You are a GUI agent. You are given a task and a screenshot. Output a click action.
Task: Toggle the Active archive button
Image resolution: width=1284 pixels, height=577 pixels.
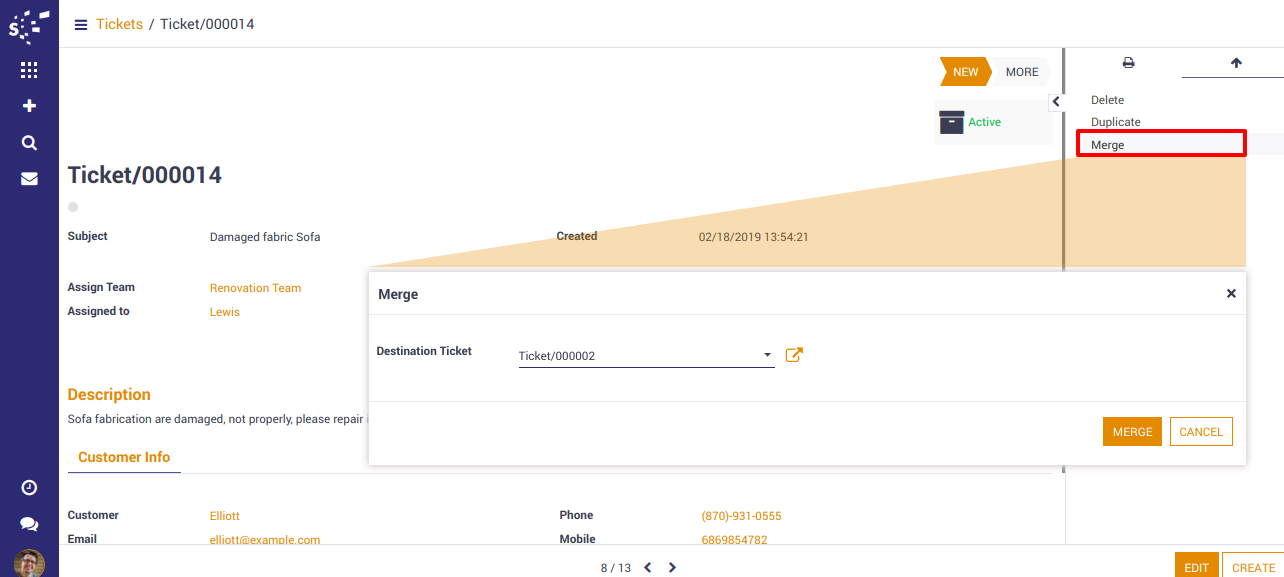[x=971, y=122]
